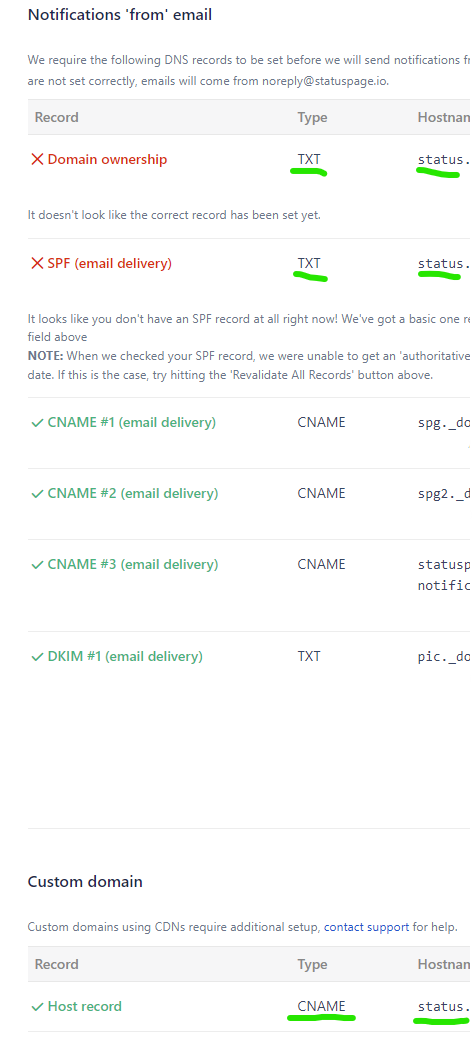Click the spg2 hostname in the CNAME #2 row
472x1038 pixels.
click(444, 493)
